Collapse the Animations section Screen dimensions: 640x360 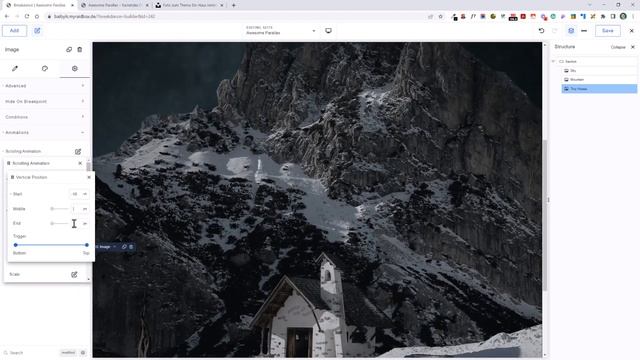pos(45,132)
